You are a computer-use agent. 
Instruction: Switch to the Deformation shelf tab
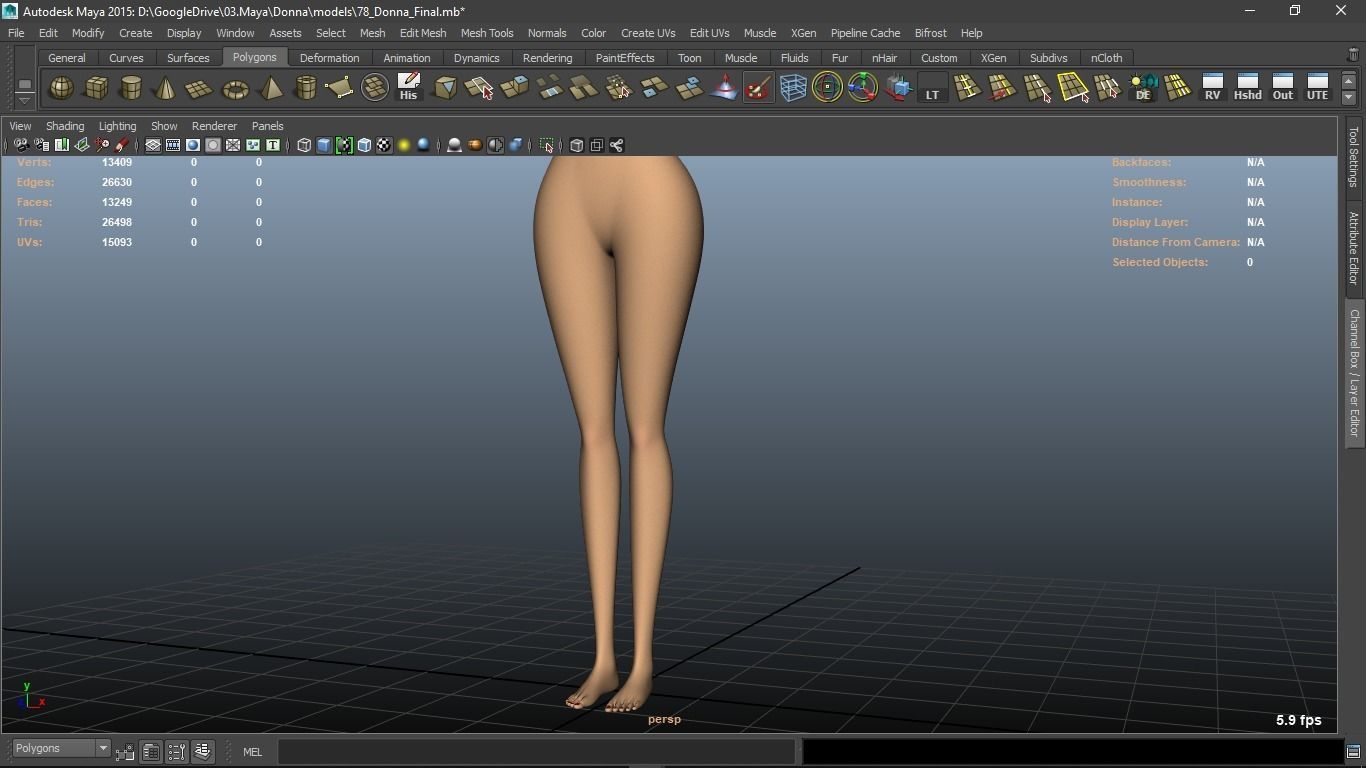point(329,58)
